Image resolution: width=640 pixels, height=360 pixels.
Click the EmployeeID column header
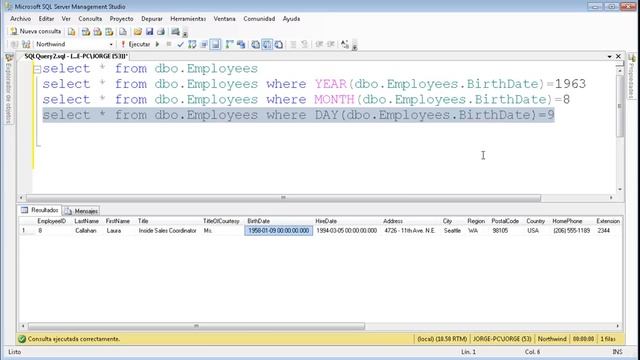[x=51, y=221]
